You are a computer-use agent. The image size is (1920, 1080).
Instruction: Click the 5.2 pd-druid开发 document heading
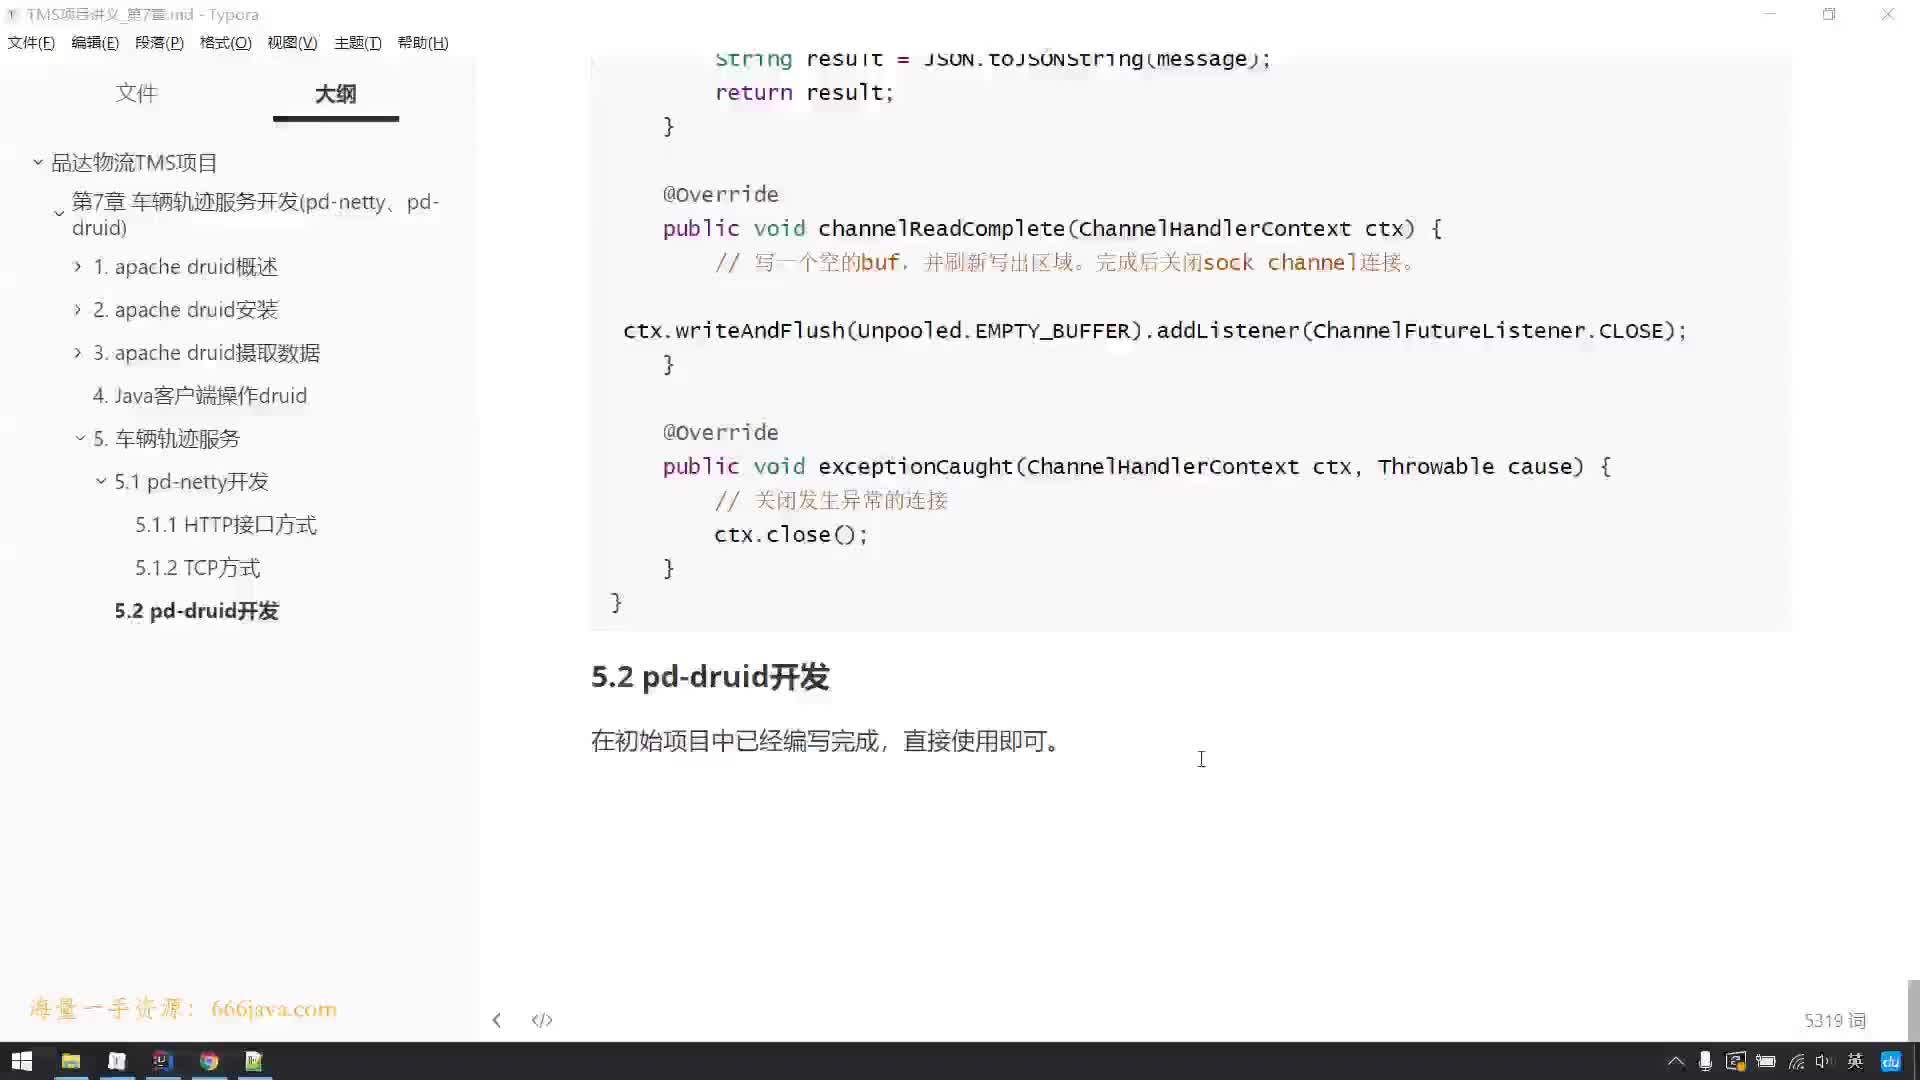pos(710,677)
